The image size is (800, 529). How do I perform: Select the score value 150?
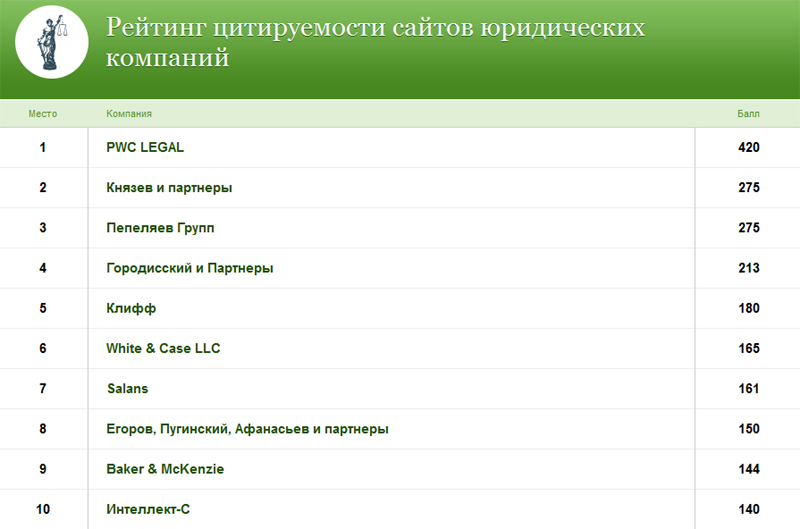coord(749,429)
